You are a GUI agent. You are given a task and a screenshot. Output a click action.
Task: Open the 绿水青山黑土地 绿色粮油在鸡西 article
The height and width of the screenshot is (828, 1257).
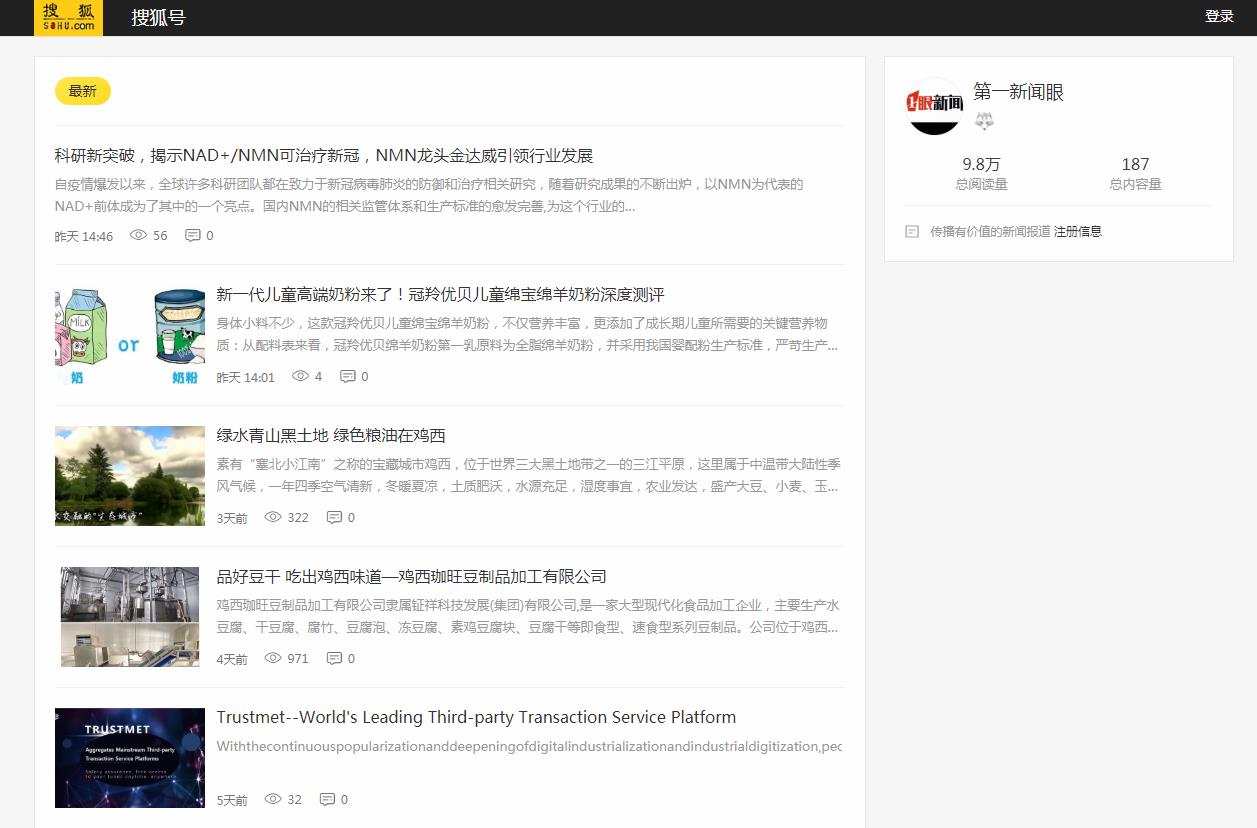(x=331, y=436)
